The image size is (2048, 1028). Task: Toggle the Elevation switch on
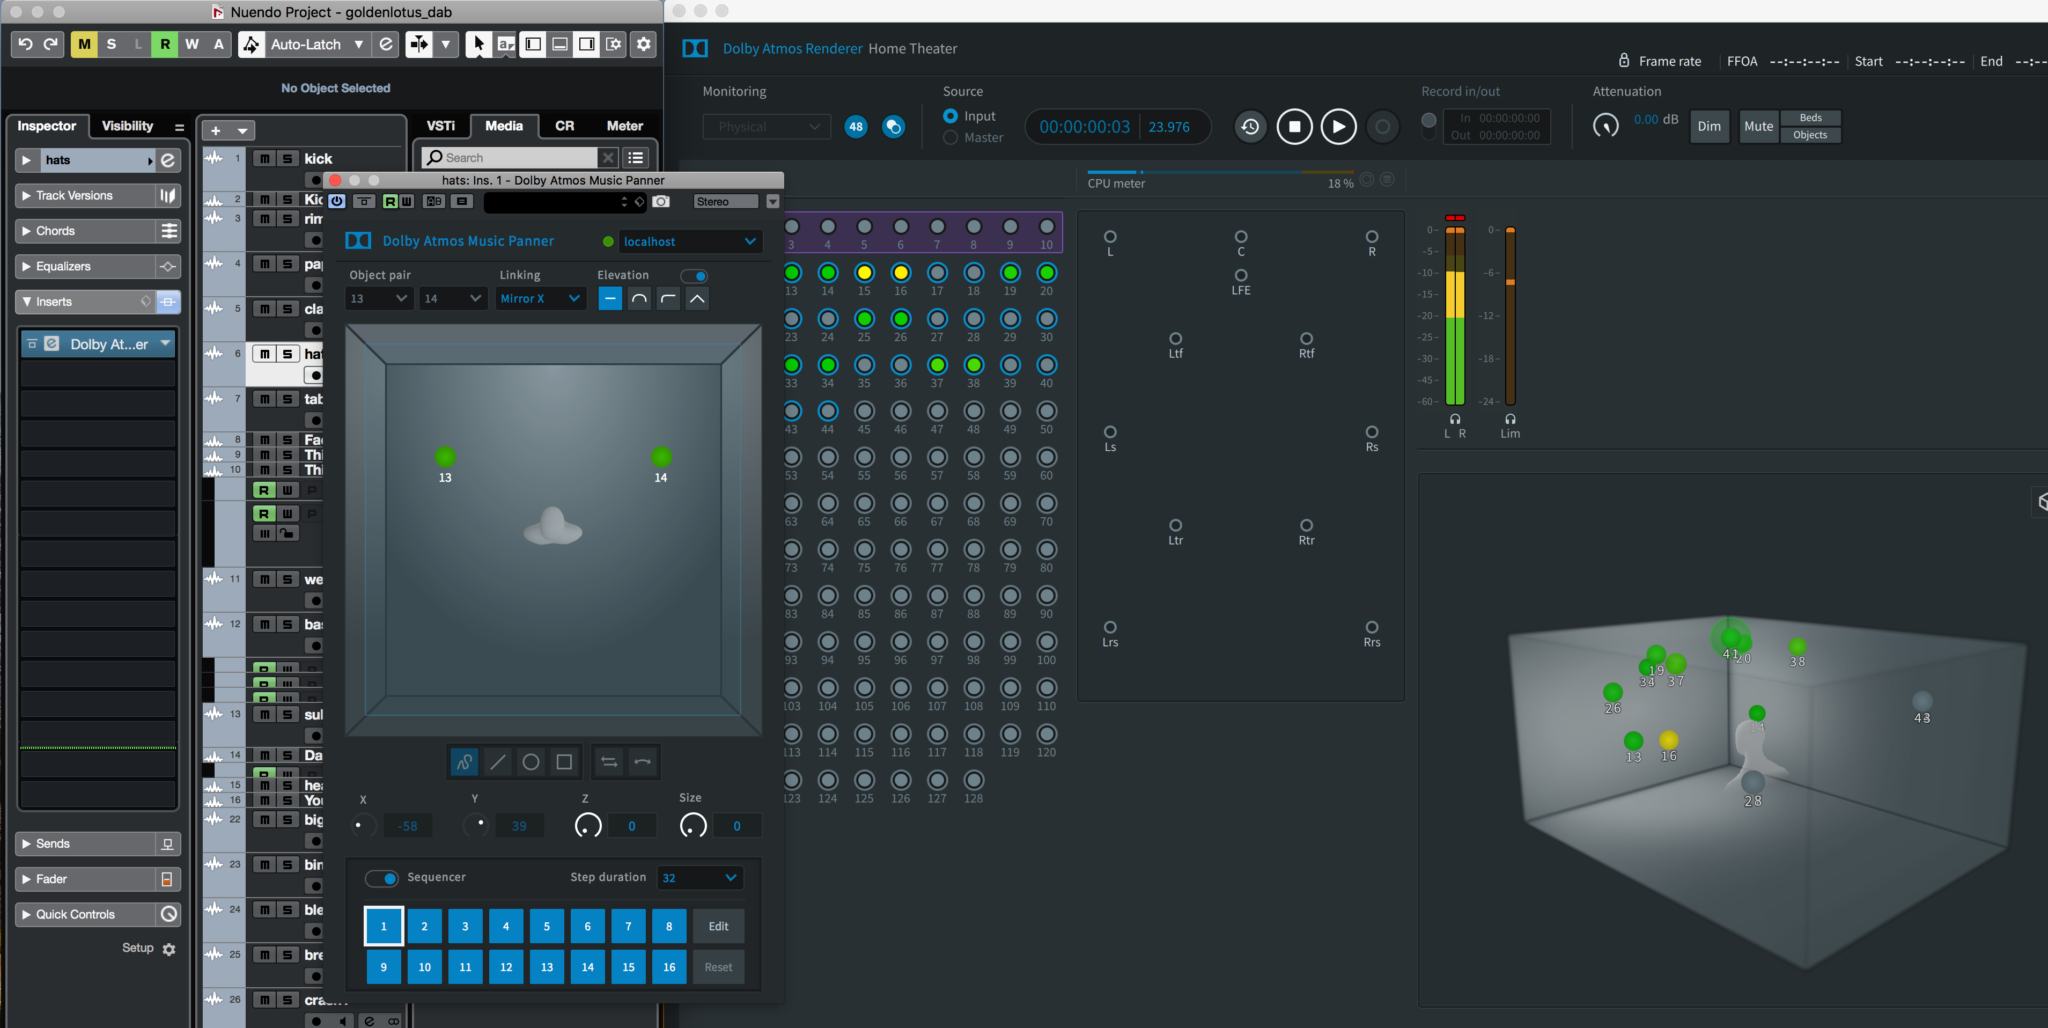(x=694, y=276)
